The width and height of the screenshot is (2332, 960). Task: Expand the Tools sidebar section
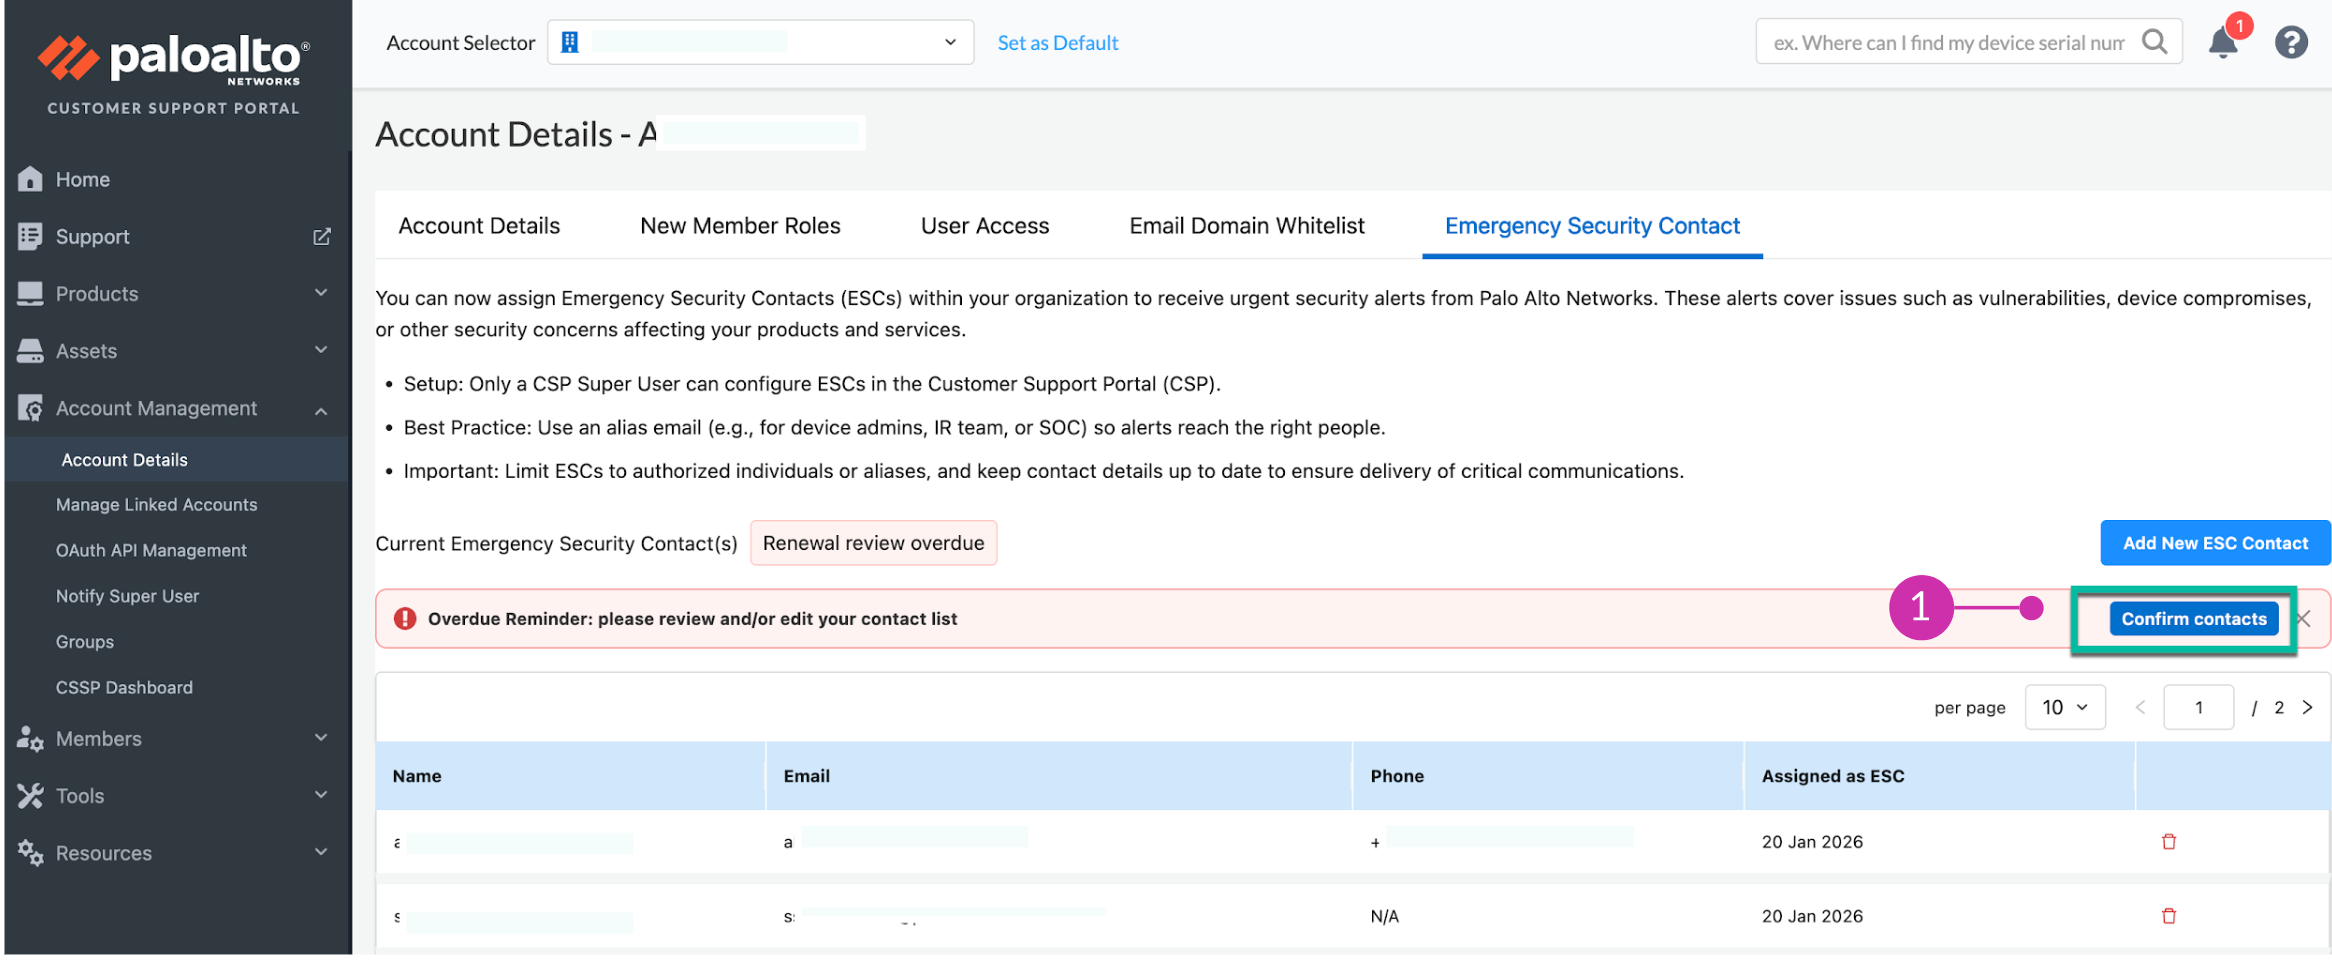tap(321, 795)
